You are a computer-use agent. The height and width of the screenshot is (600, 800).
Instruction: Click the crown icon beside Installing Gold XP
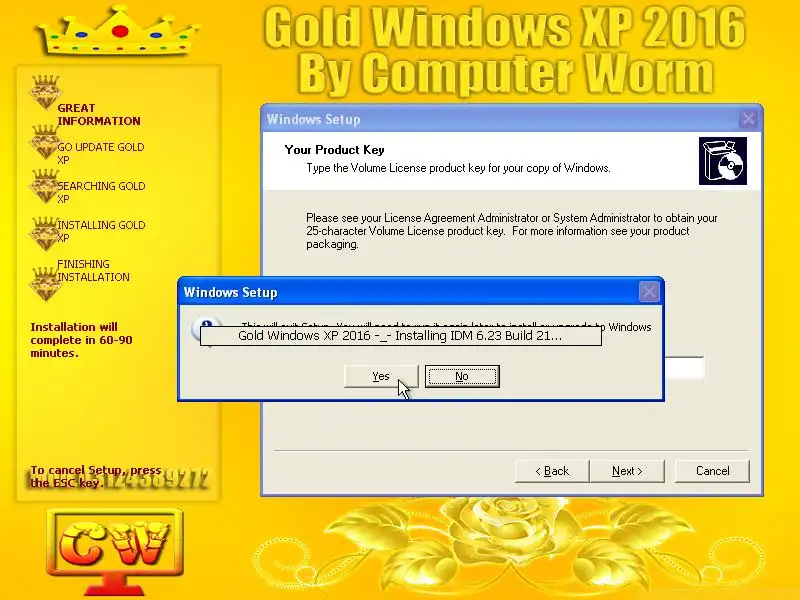[44, 233]
